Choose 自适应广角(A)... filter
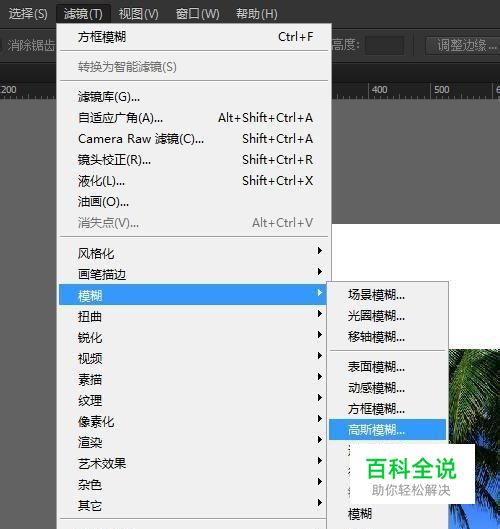 (x=194, y=118)
